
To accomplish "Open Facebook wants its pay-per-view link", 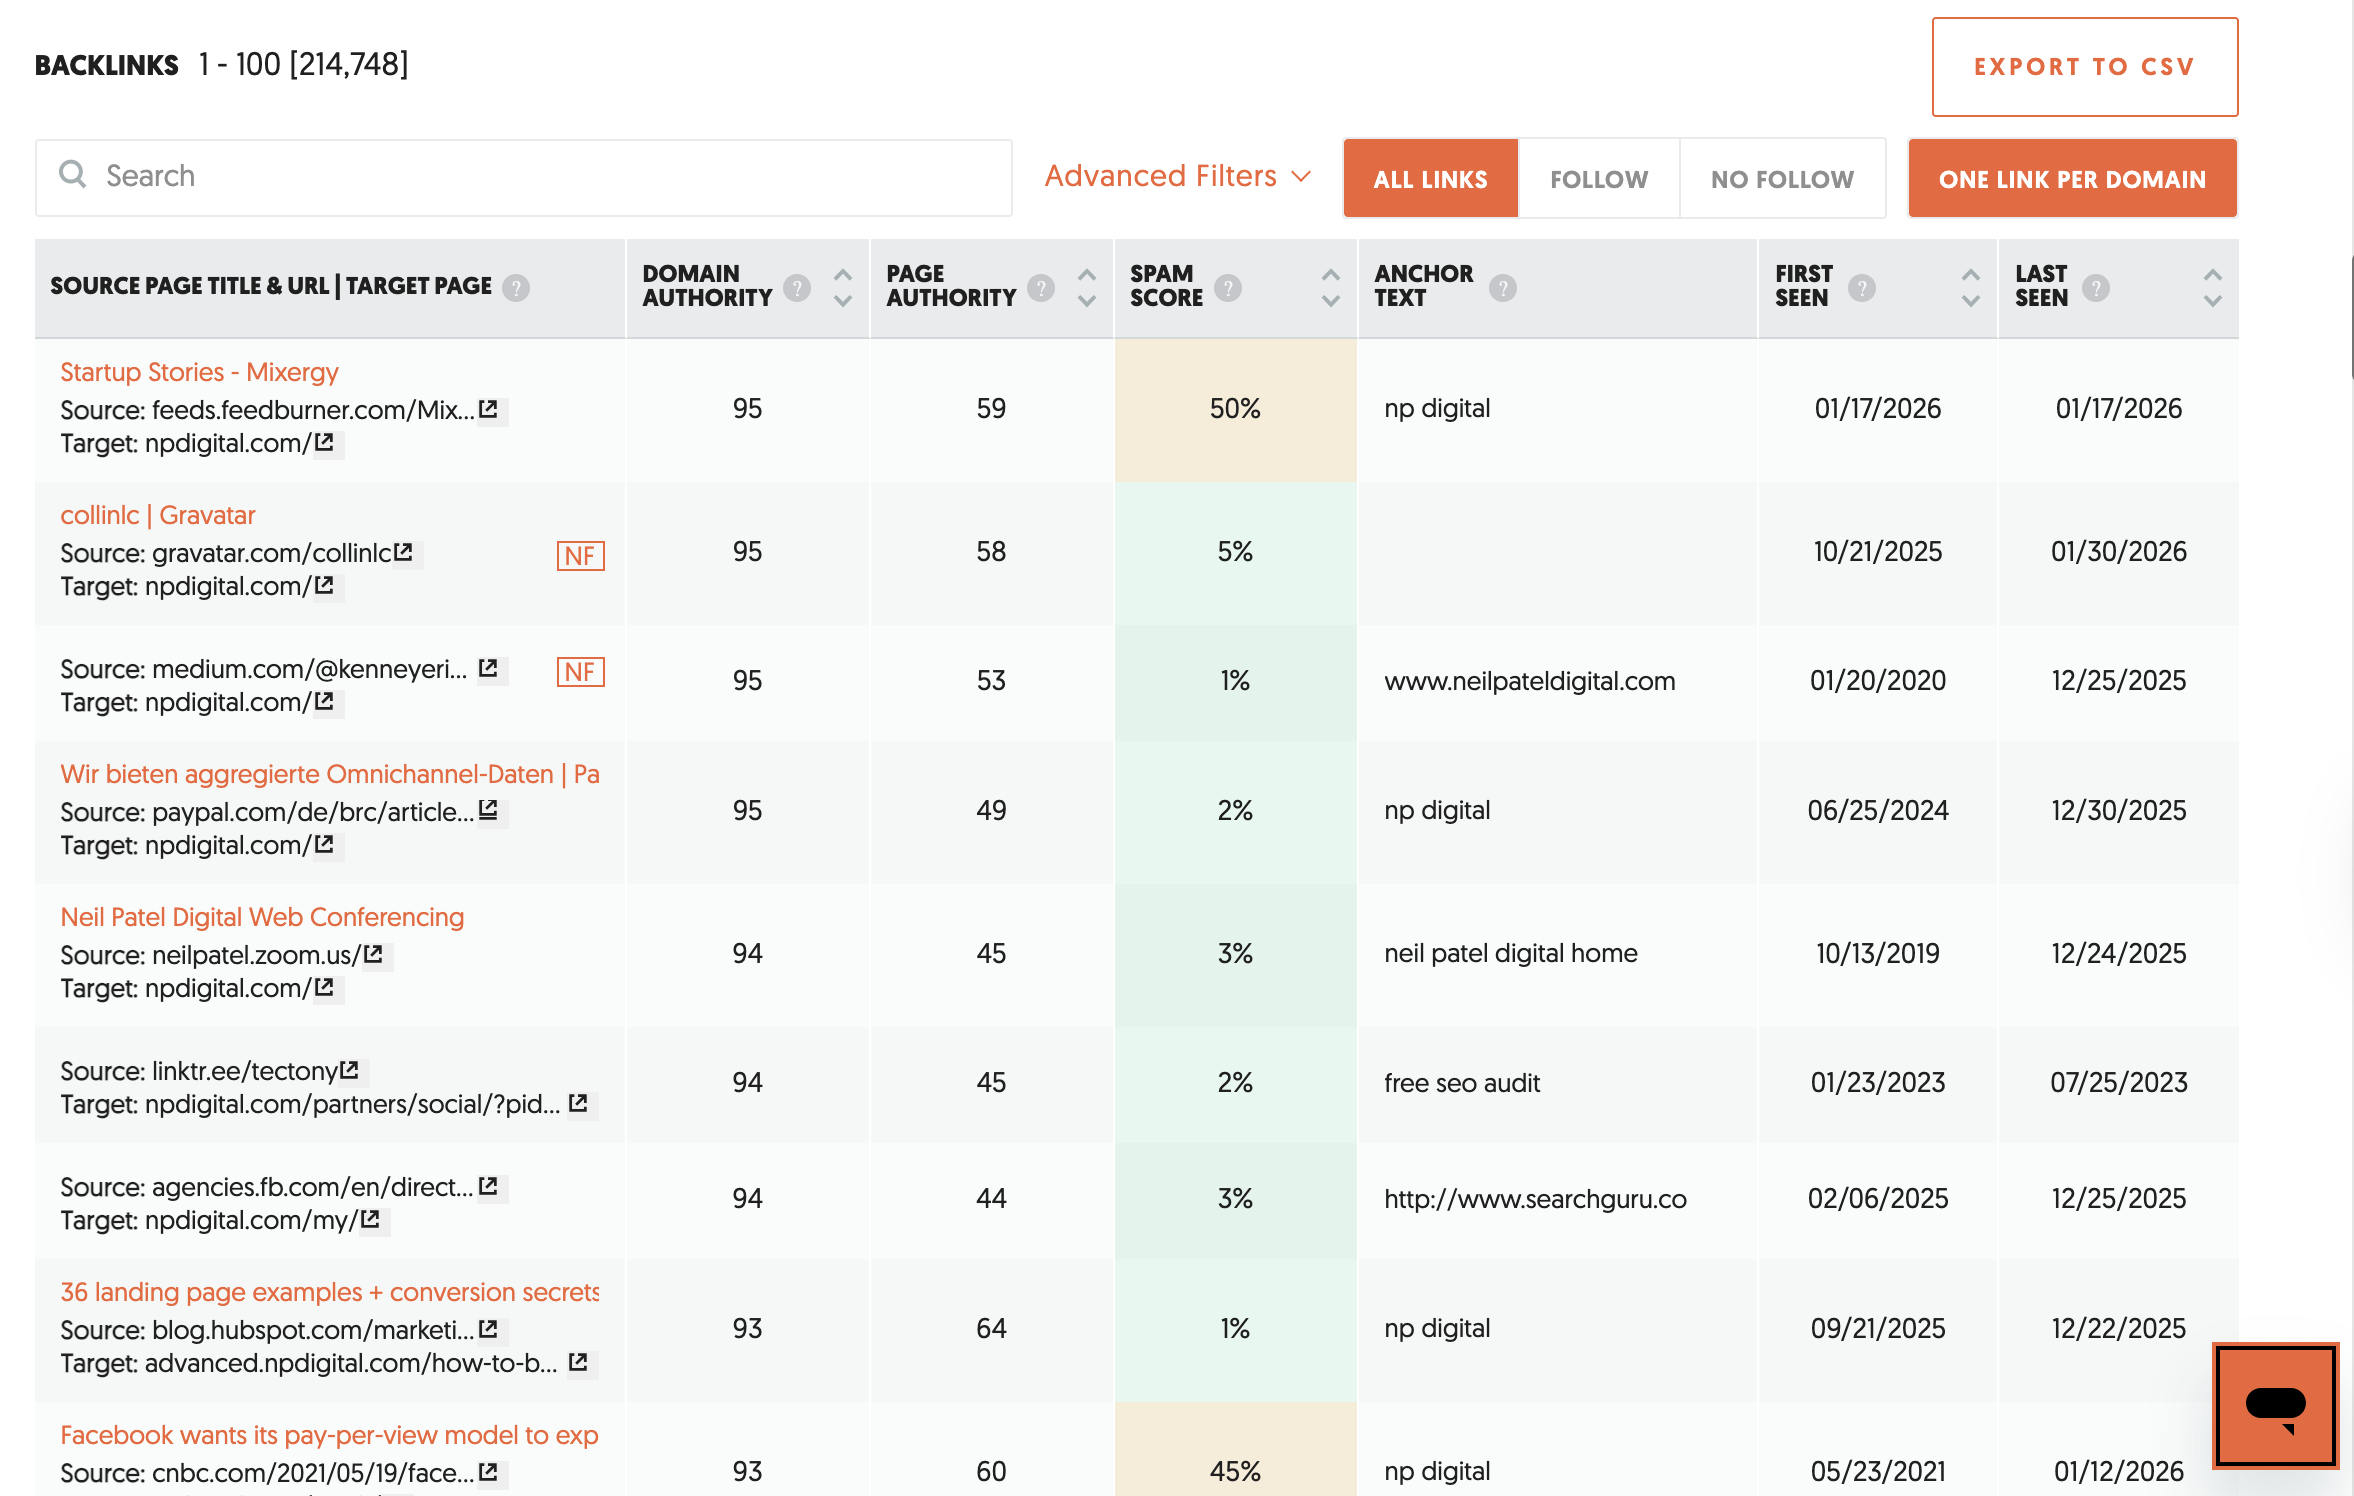I will coord(330,1435).
